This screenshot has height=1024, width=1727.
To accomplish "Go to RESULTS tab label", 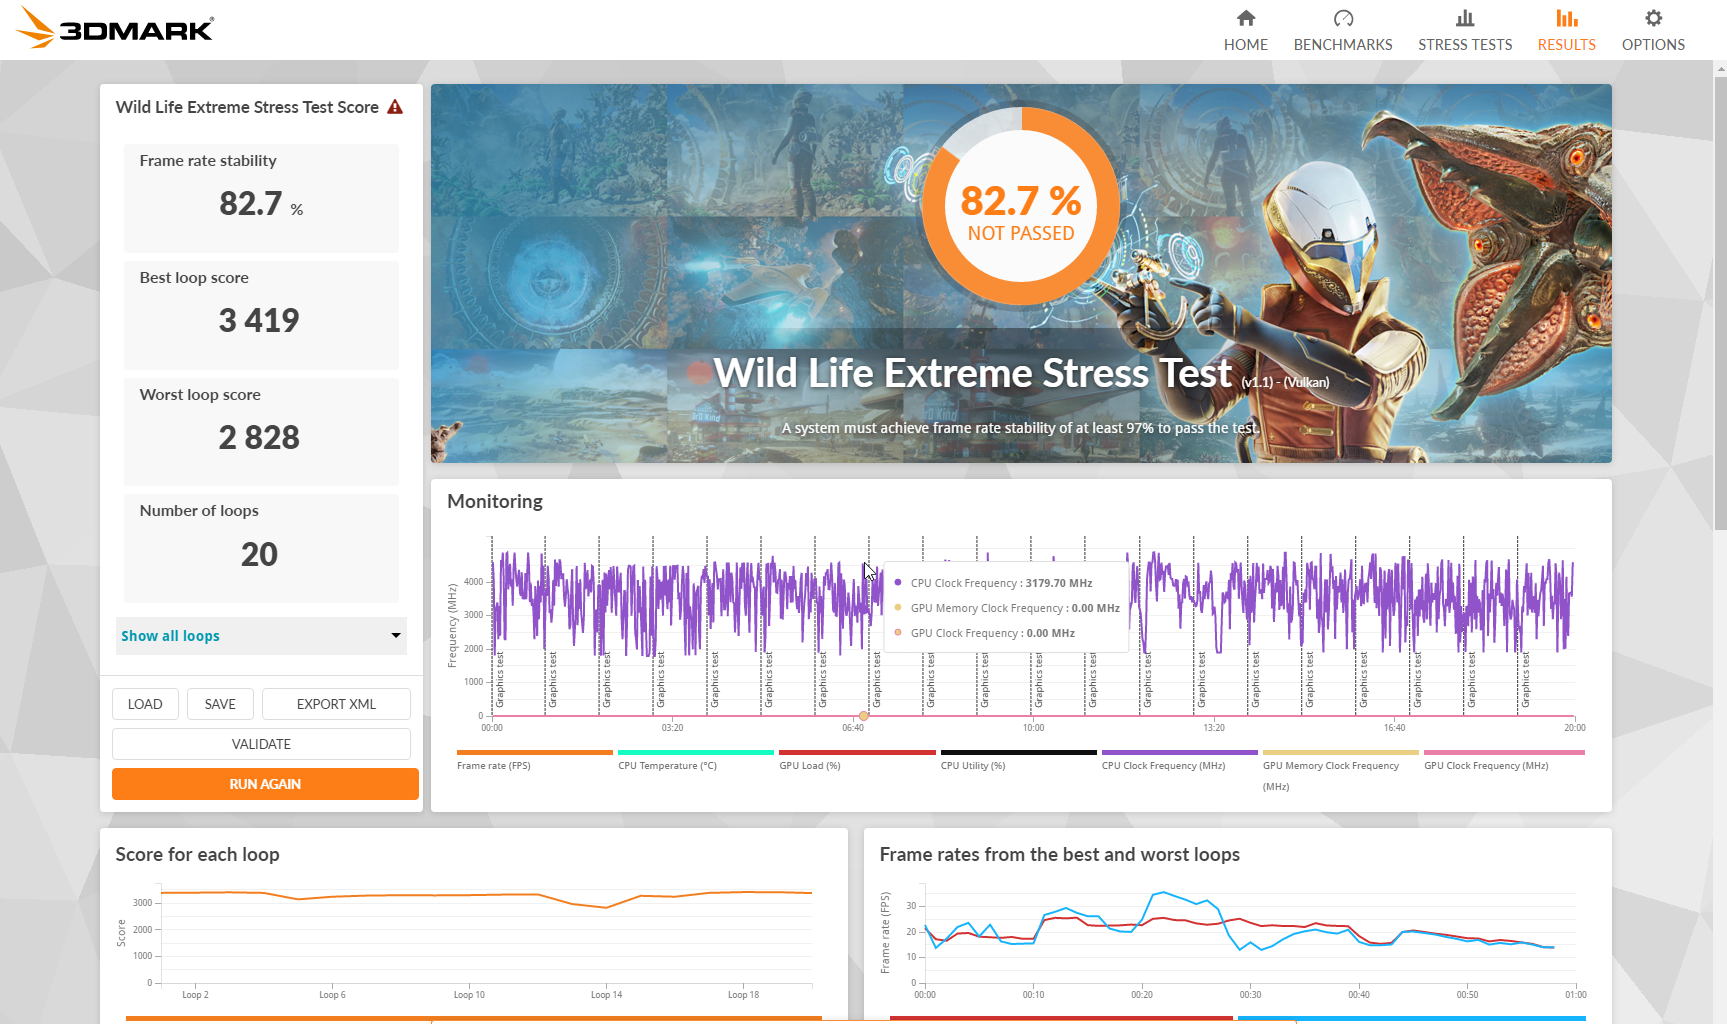I will click(1567, 45).
